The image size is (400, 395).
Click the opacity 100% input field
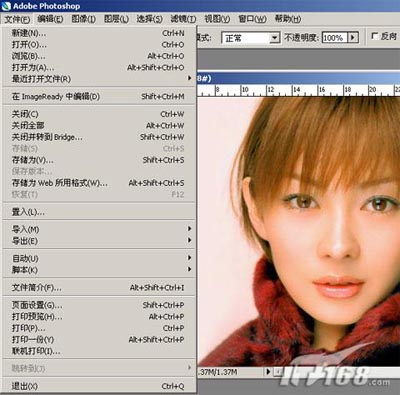click(x=335, y=37)
